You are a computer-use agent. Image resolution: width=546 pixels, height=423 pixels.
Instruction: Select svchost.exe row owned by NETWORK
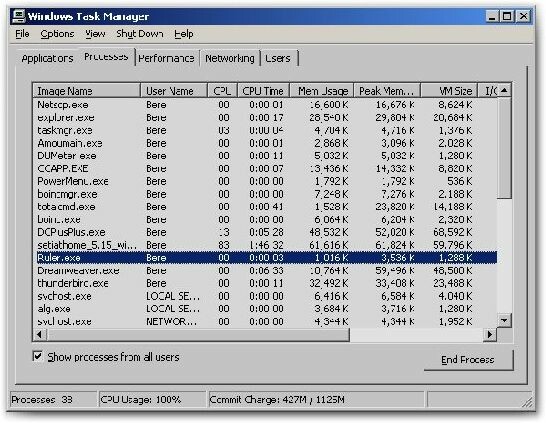[265, 321]
